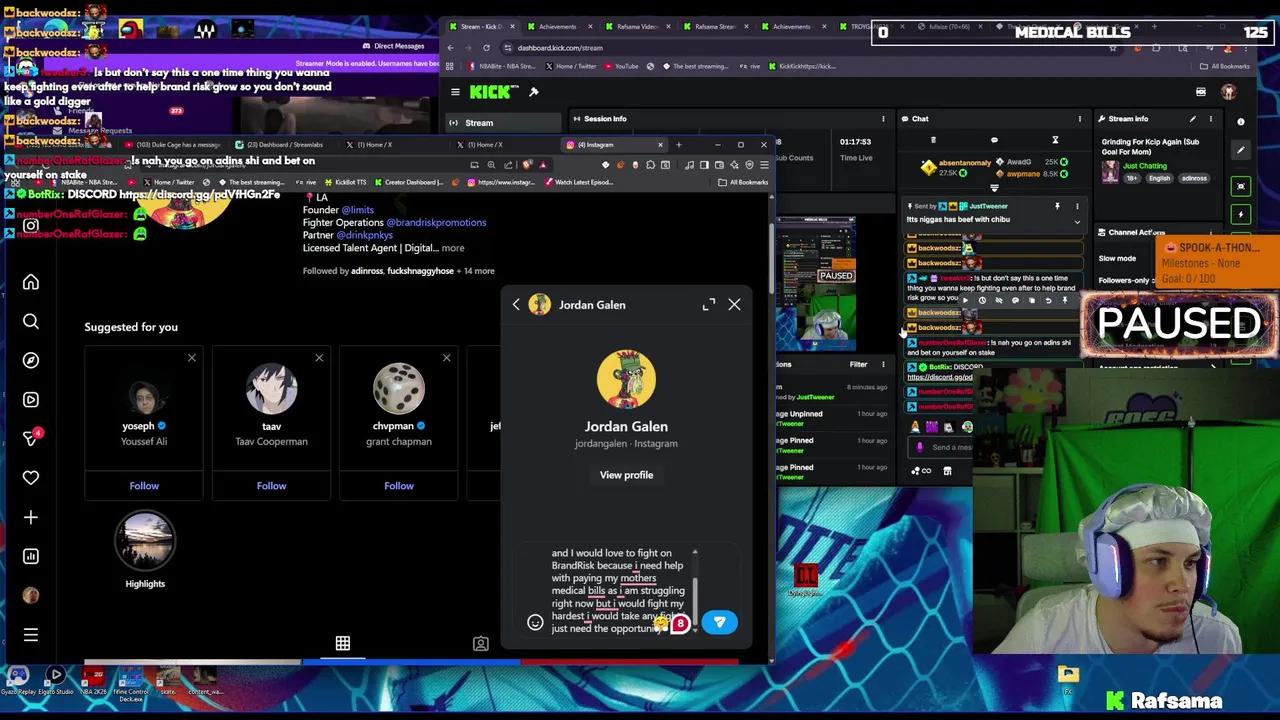Image resolution: width=1280 pixels, height=720 pixels.
Task: Open the @limits profile link
Action: (358, 210)
